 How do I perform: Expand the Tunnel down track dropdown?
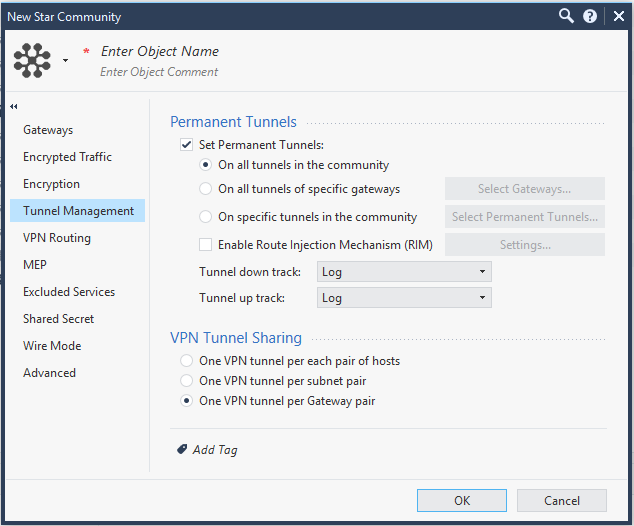404,272
